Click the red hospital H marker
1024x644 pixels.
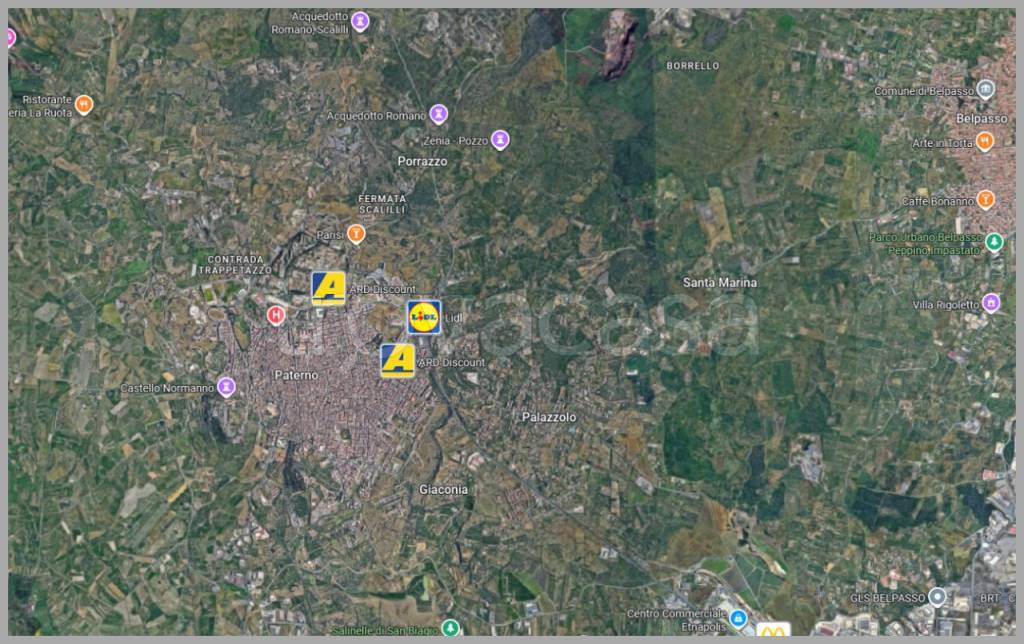(x=277, y=315)
